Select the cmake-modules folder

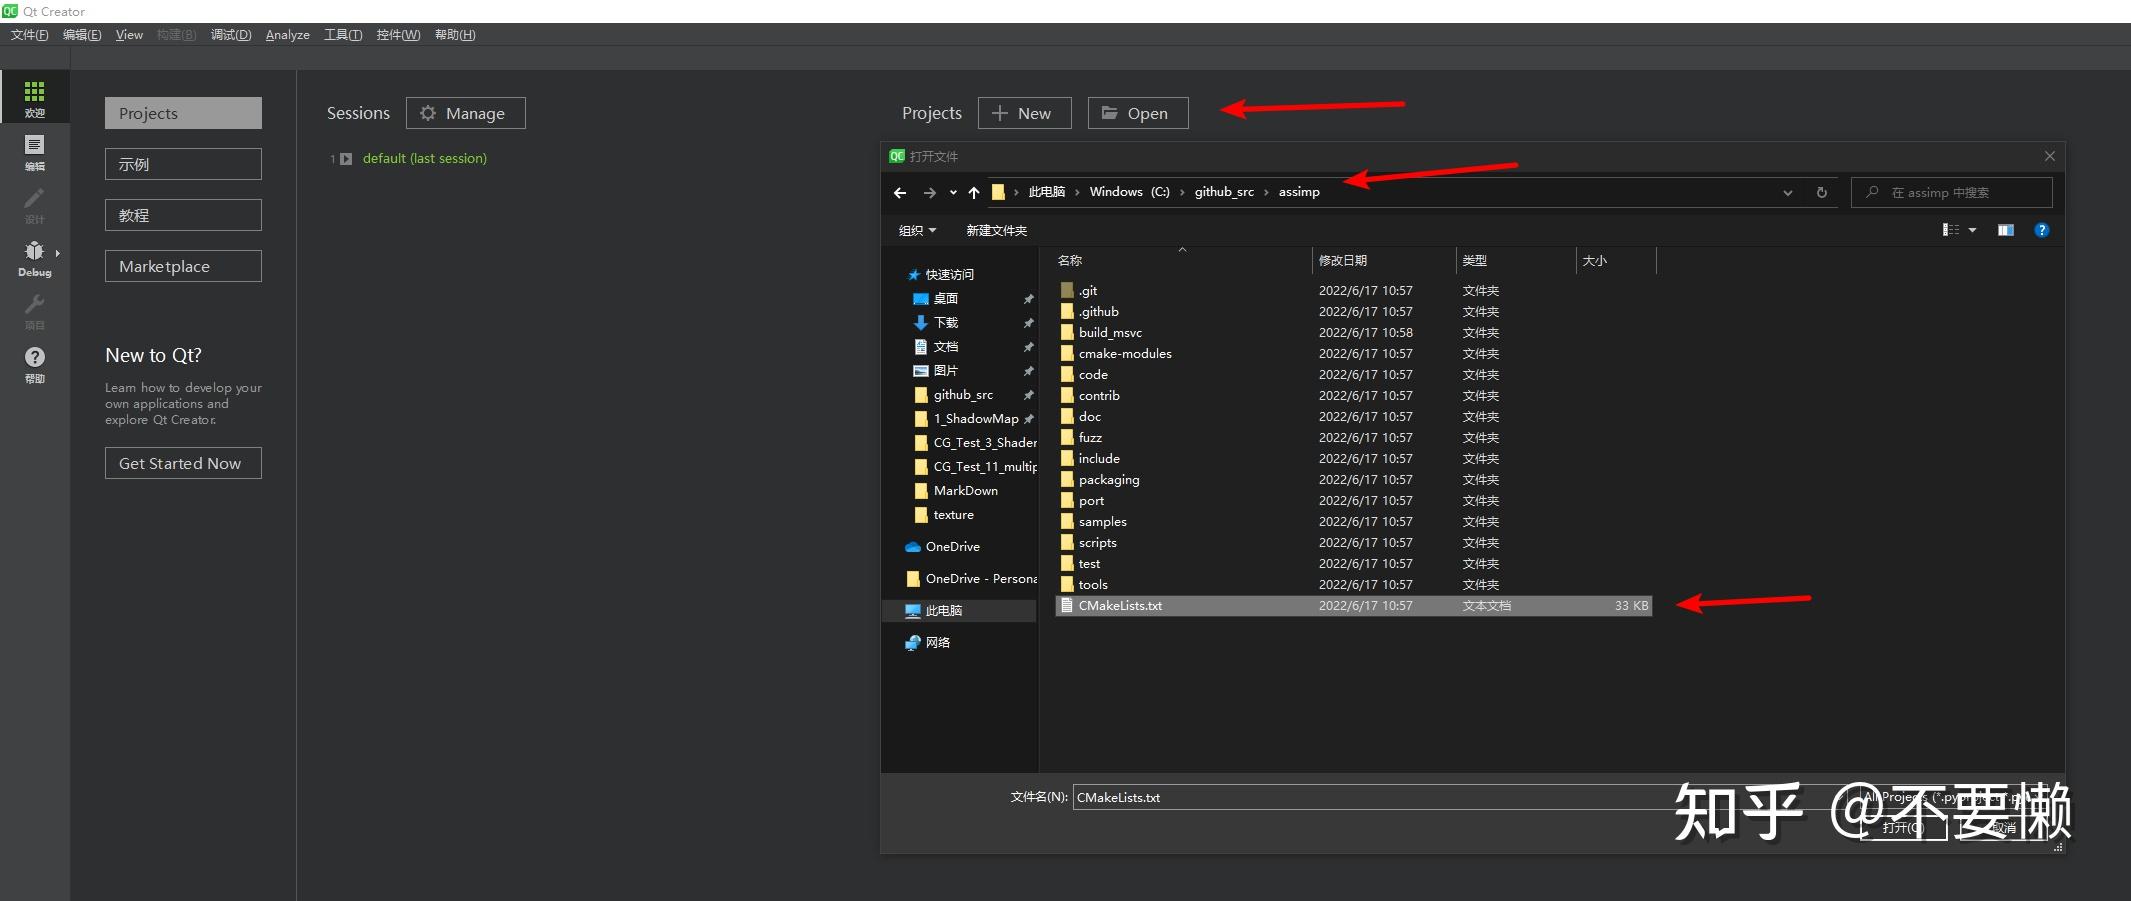(1124, 353)
